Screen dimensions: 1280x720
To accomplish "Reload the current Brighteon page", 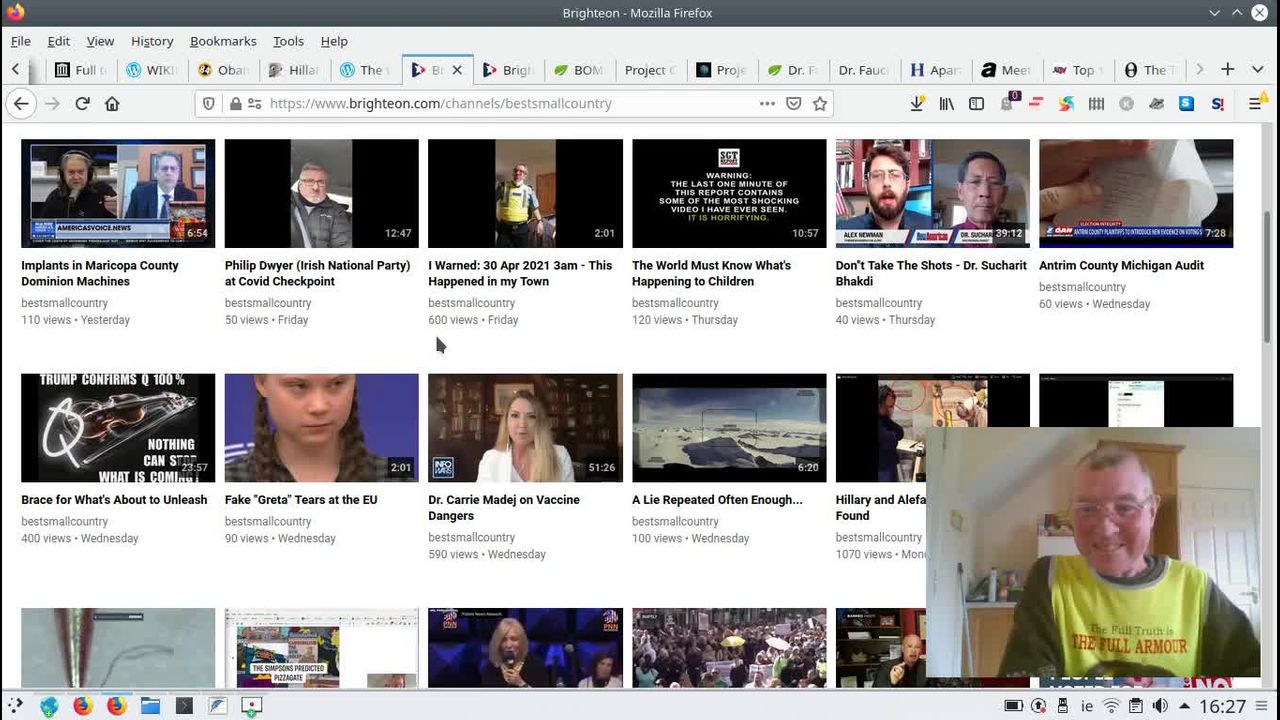I will click(x=82, y=103).
